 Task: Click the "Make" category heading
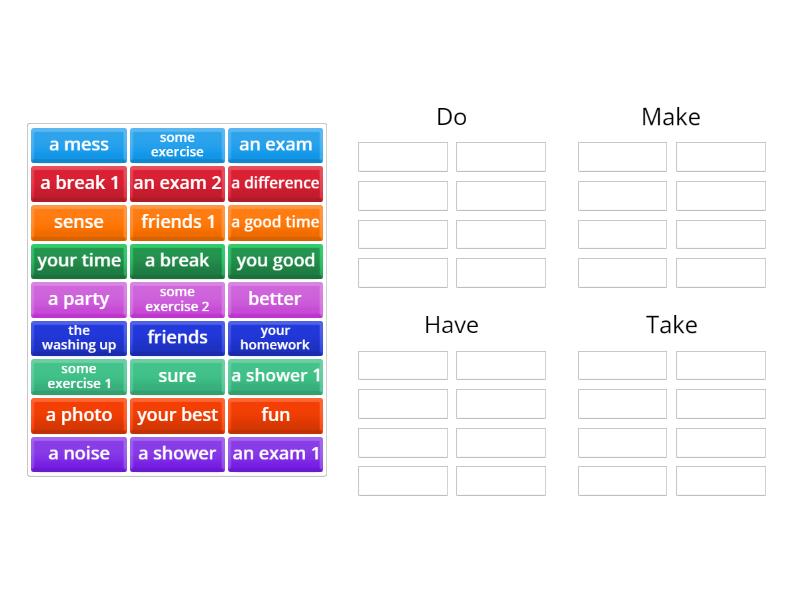click(671, 116)
